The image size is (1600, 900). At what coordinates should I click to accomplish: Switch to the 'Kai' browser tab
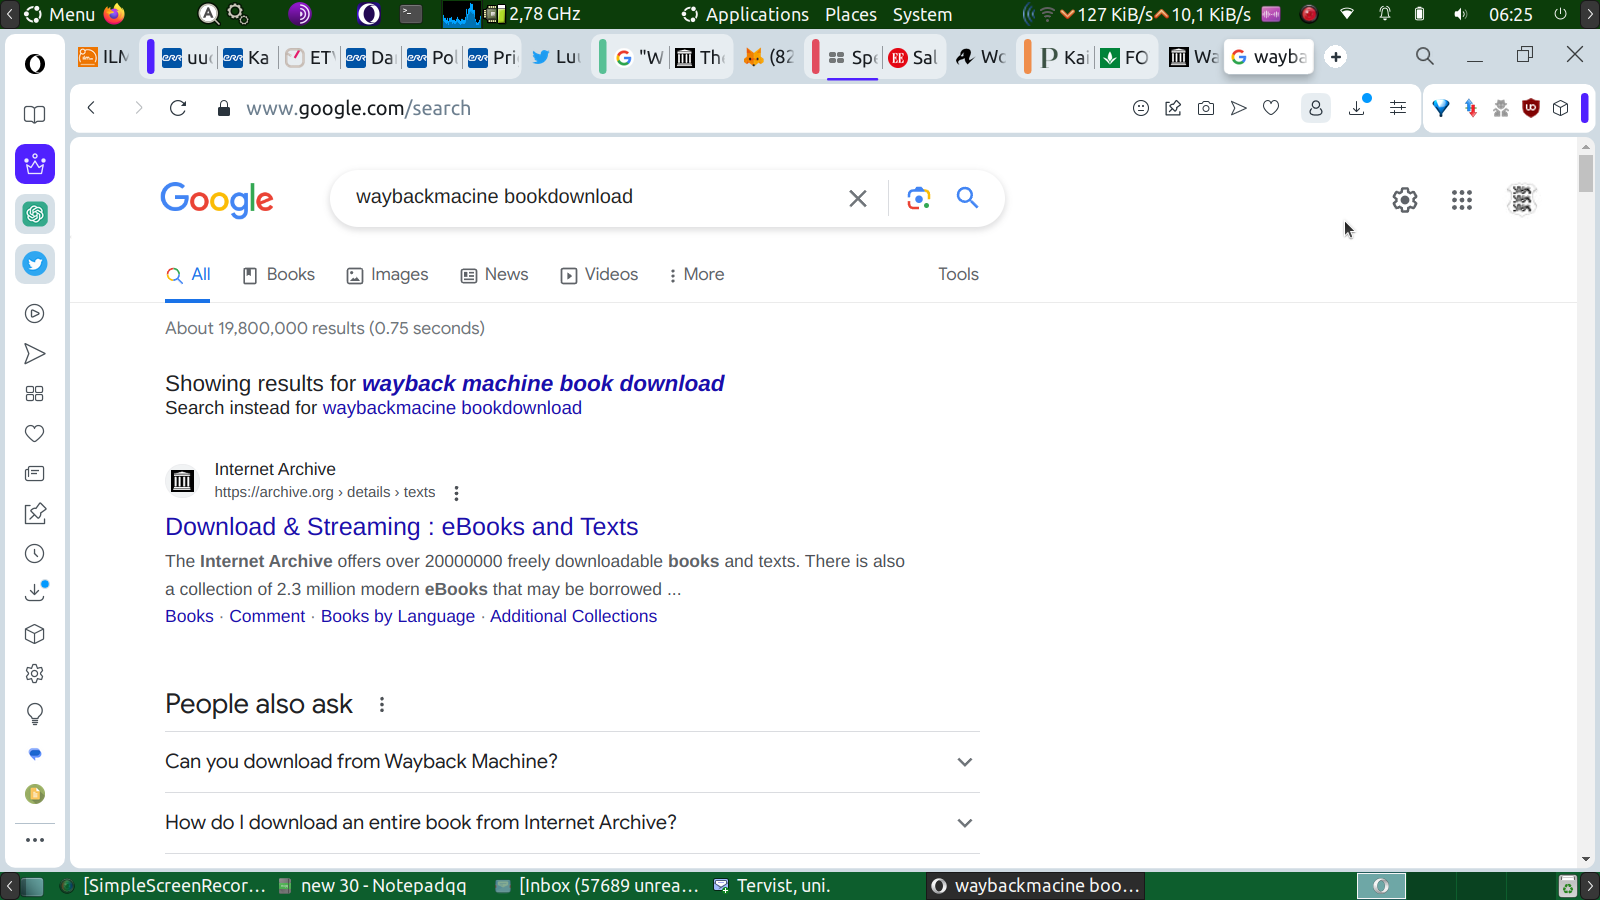(x=1064, y=57)
